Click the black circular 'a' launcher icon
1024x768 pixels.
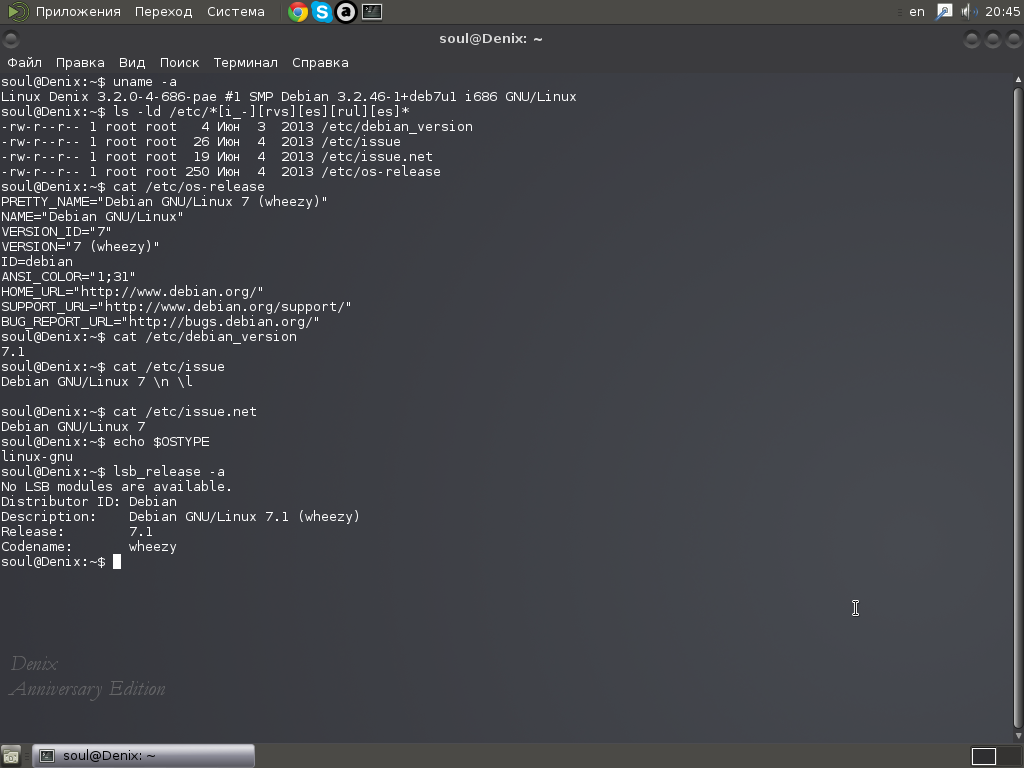346,12
